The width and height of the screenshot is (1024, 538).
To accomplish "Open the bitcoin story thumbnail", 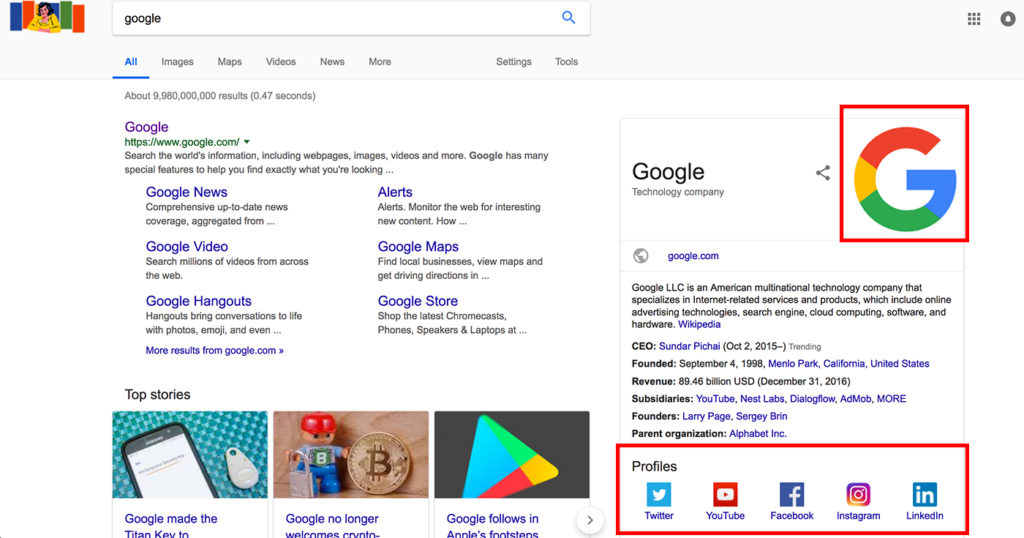I will (x=351, y=454).
